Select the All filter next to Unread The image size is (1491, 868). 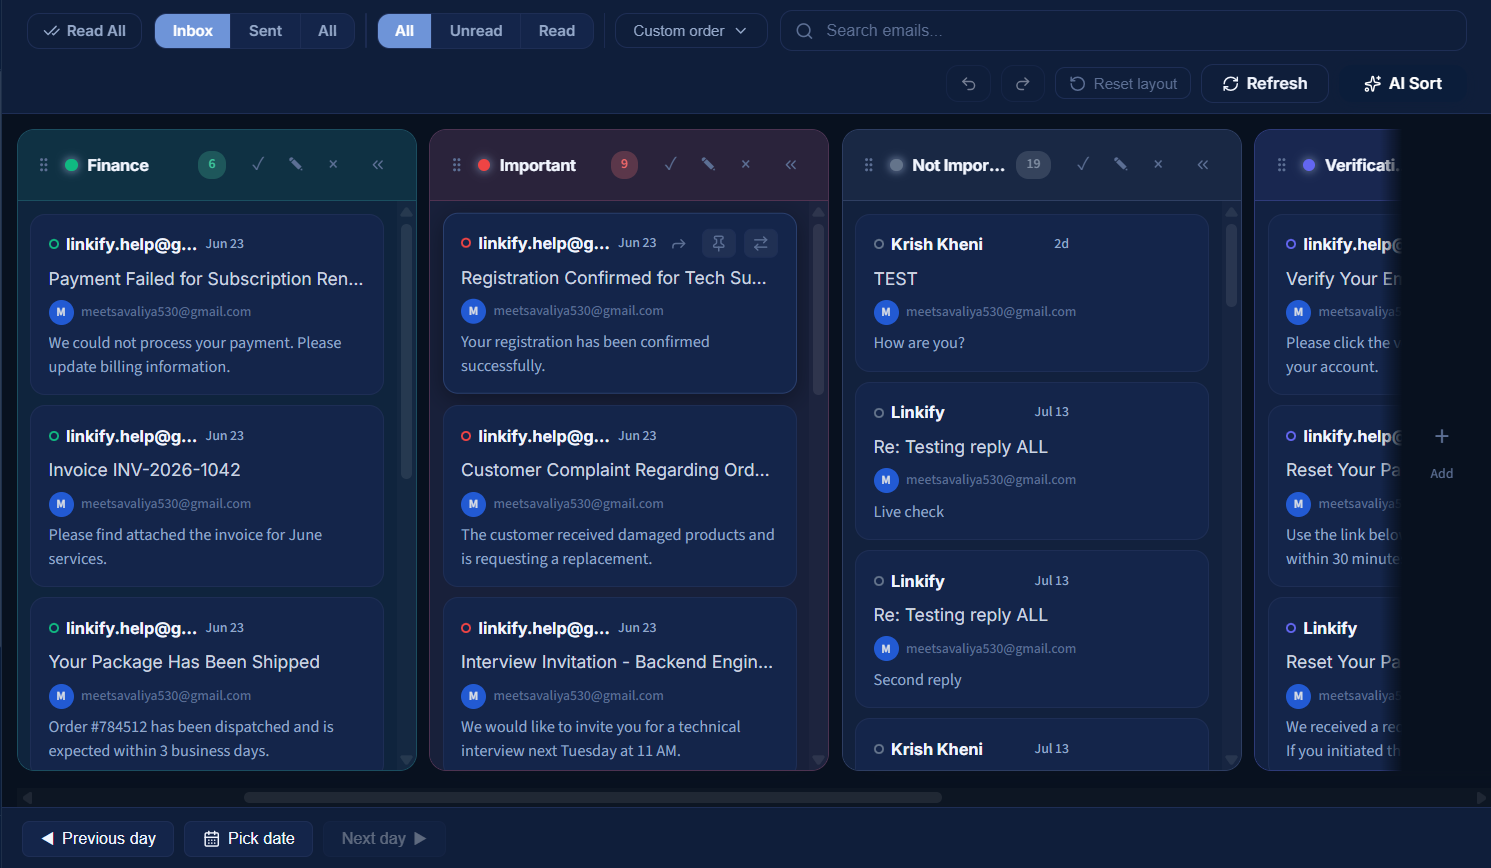(404, 31)
